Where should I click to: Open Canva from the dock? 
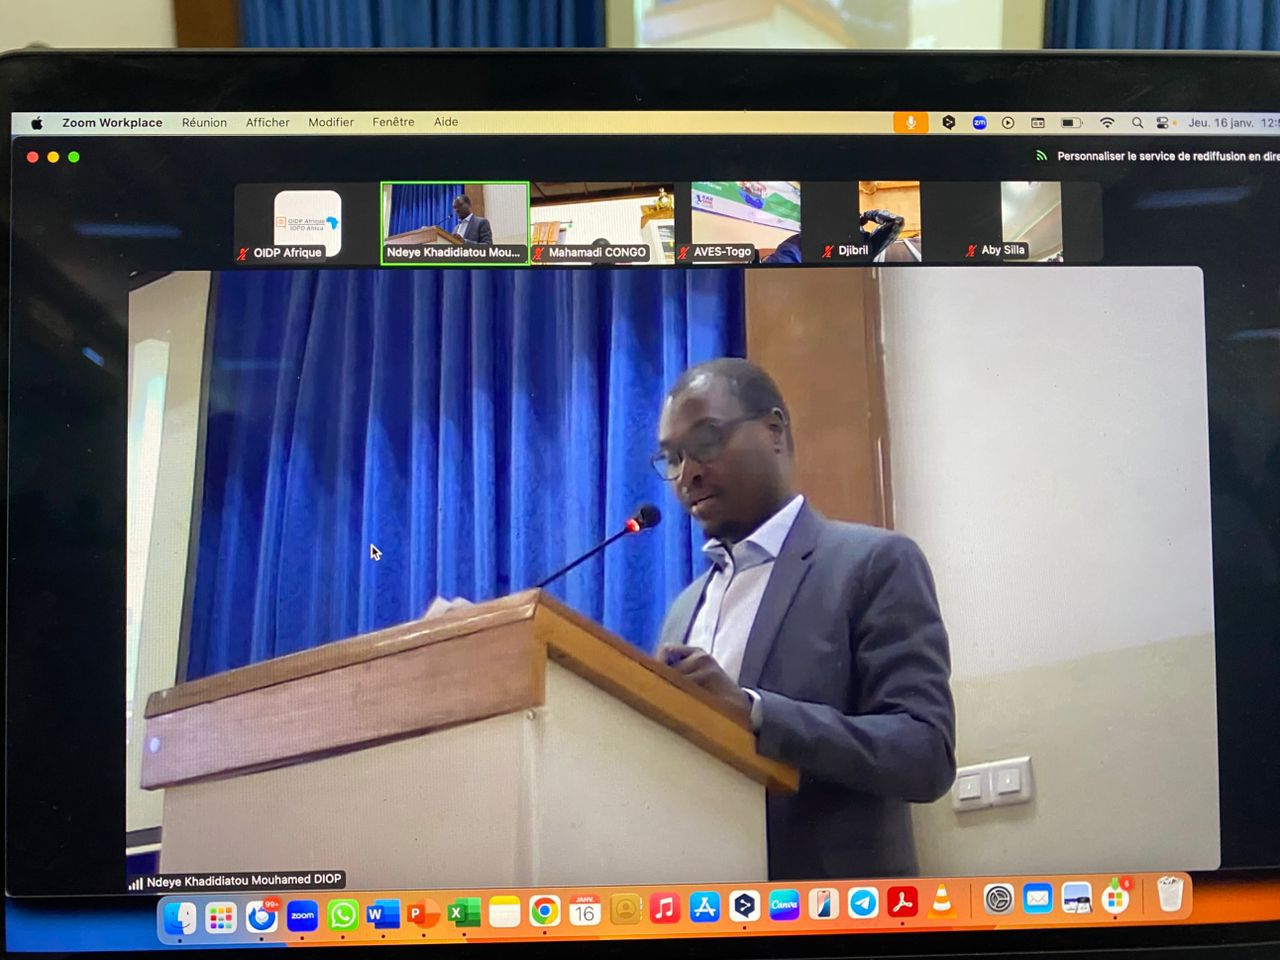tap(784, 906)
